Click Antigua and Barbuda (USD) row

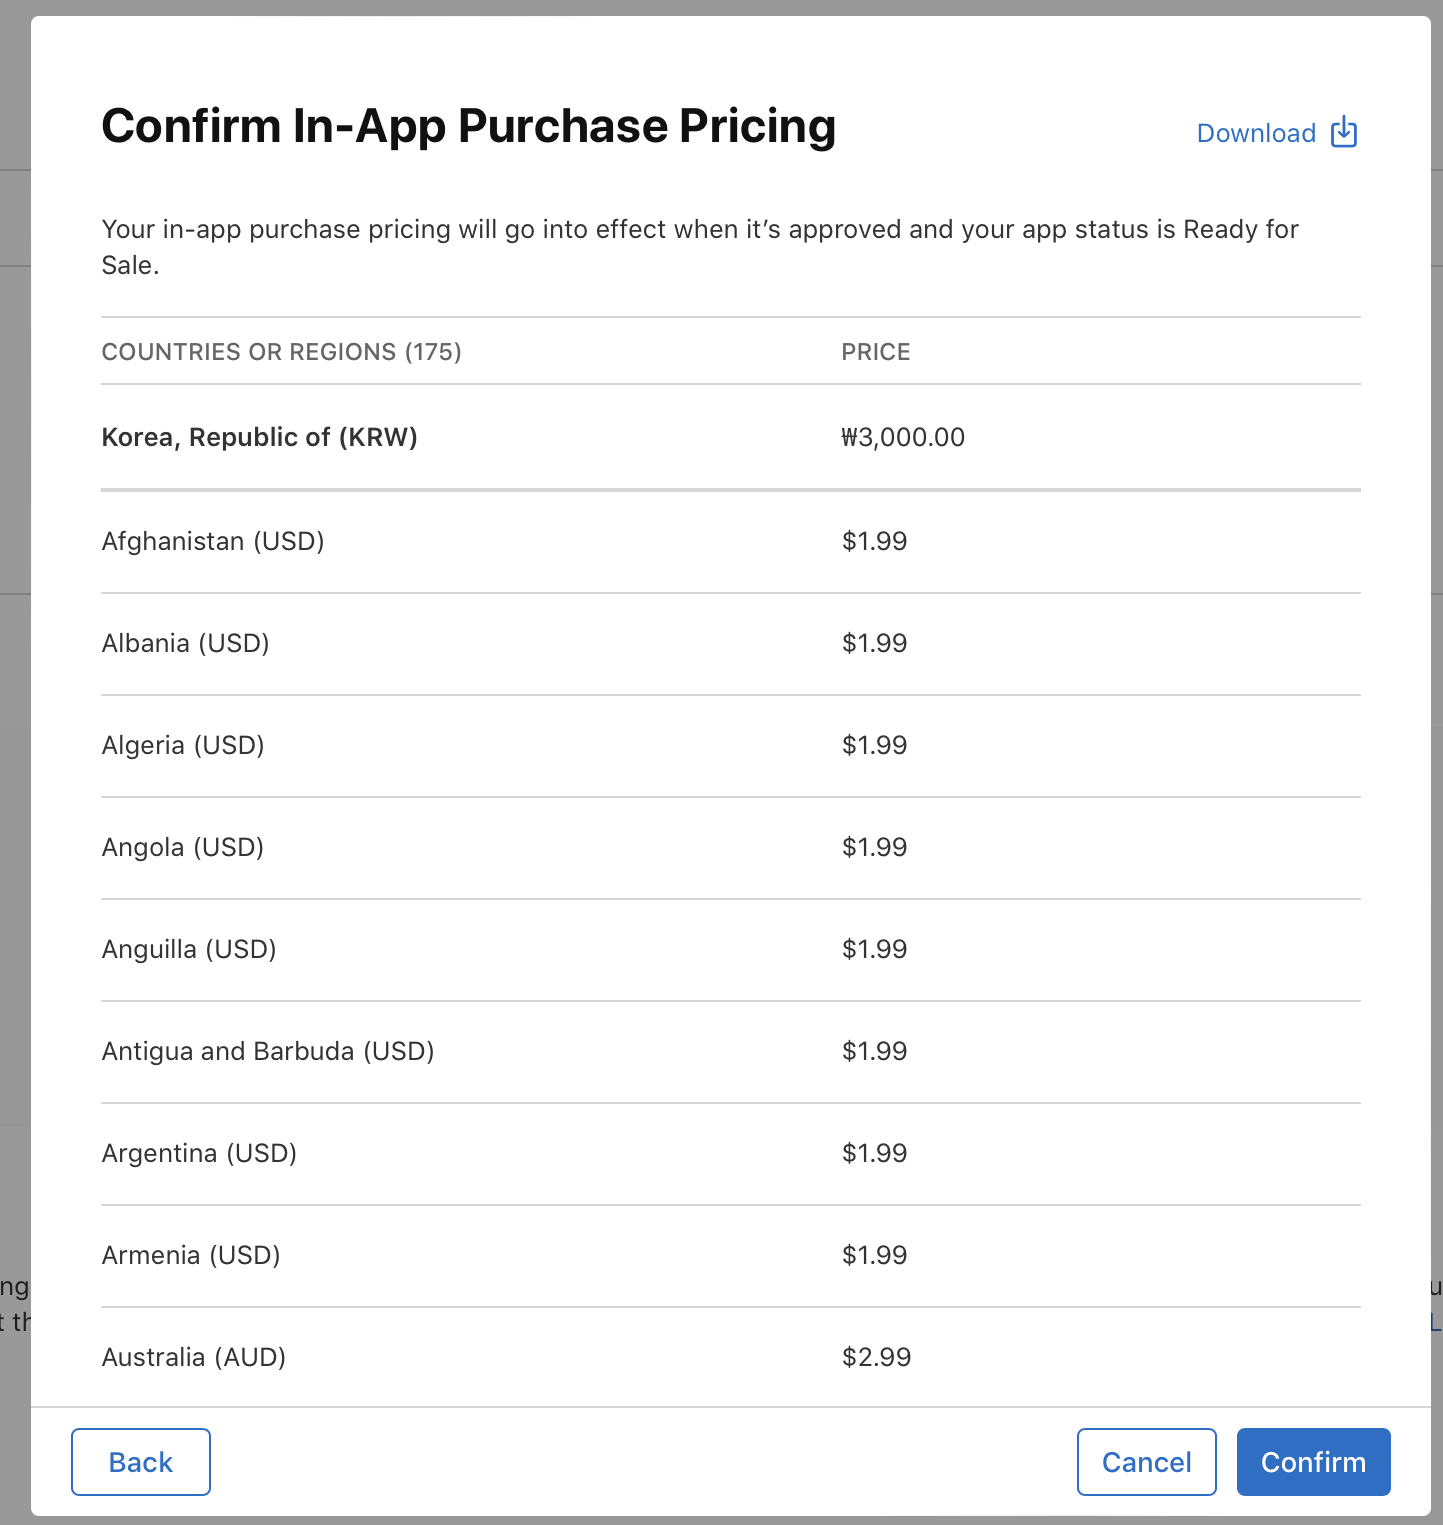(268, 1051)
